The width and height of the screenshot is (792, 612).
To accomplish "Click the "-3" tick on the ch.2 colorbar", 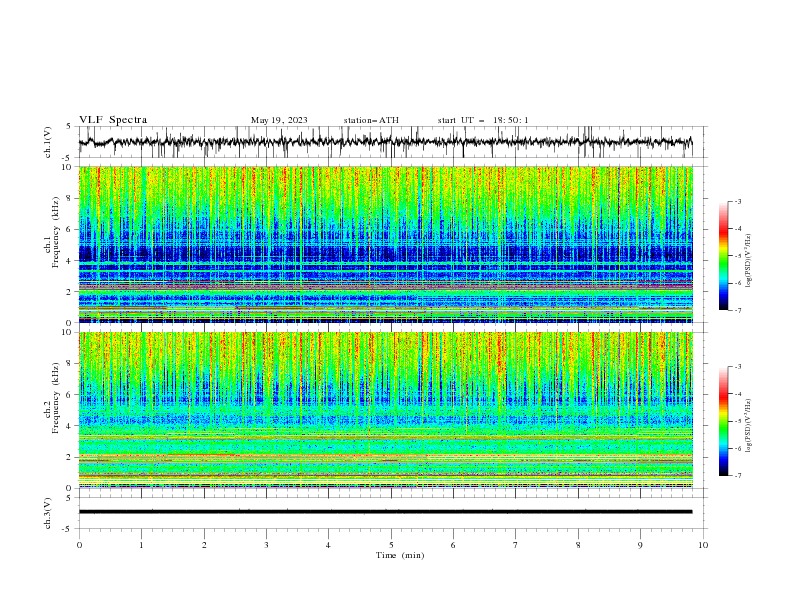I will [737, 367].
